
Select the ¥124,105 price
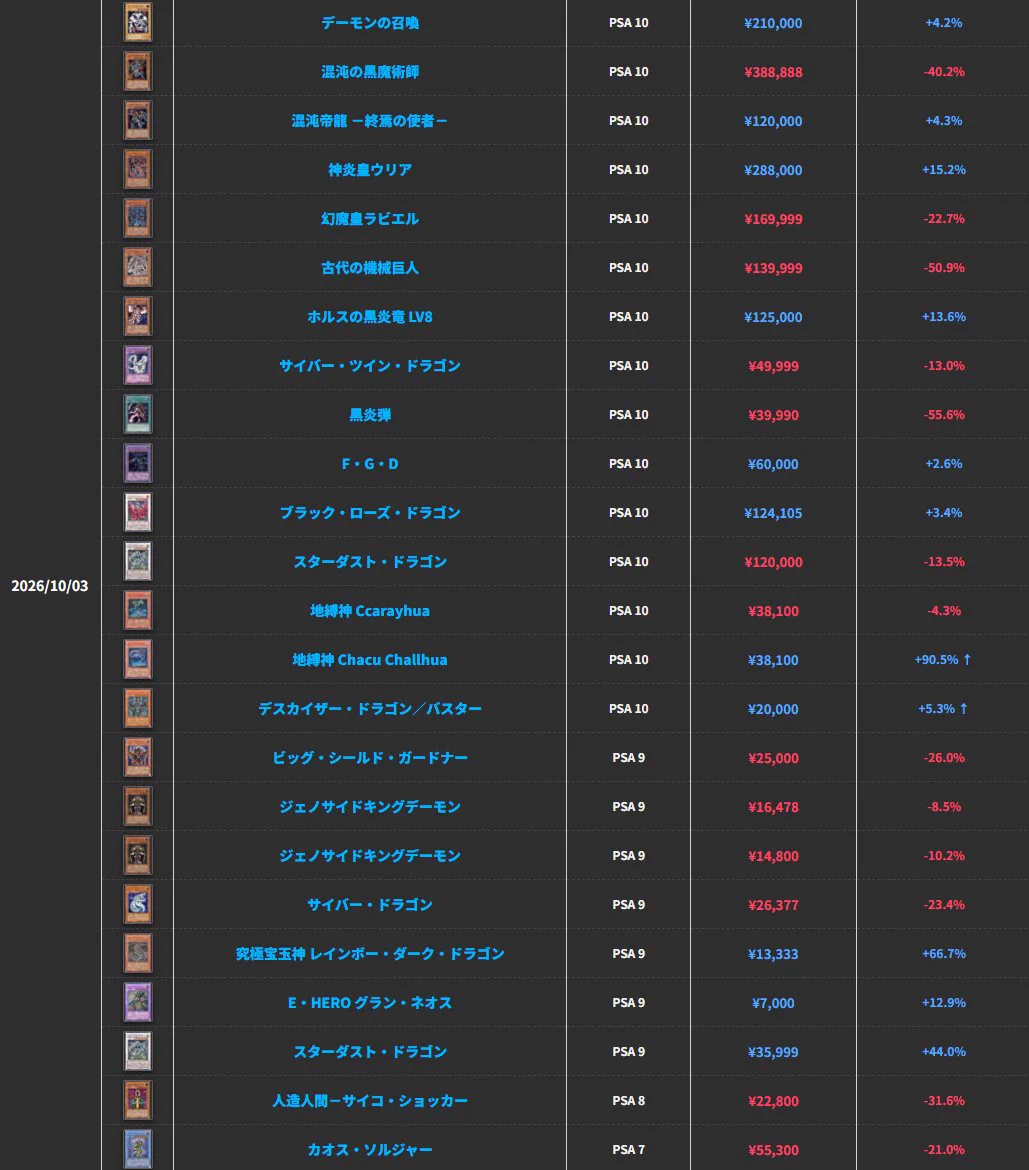pyautogui.click(x=773, y=513)
